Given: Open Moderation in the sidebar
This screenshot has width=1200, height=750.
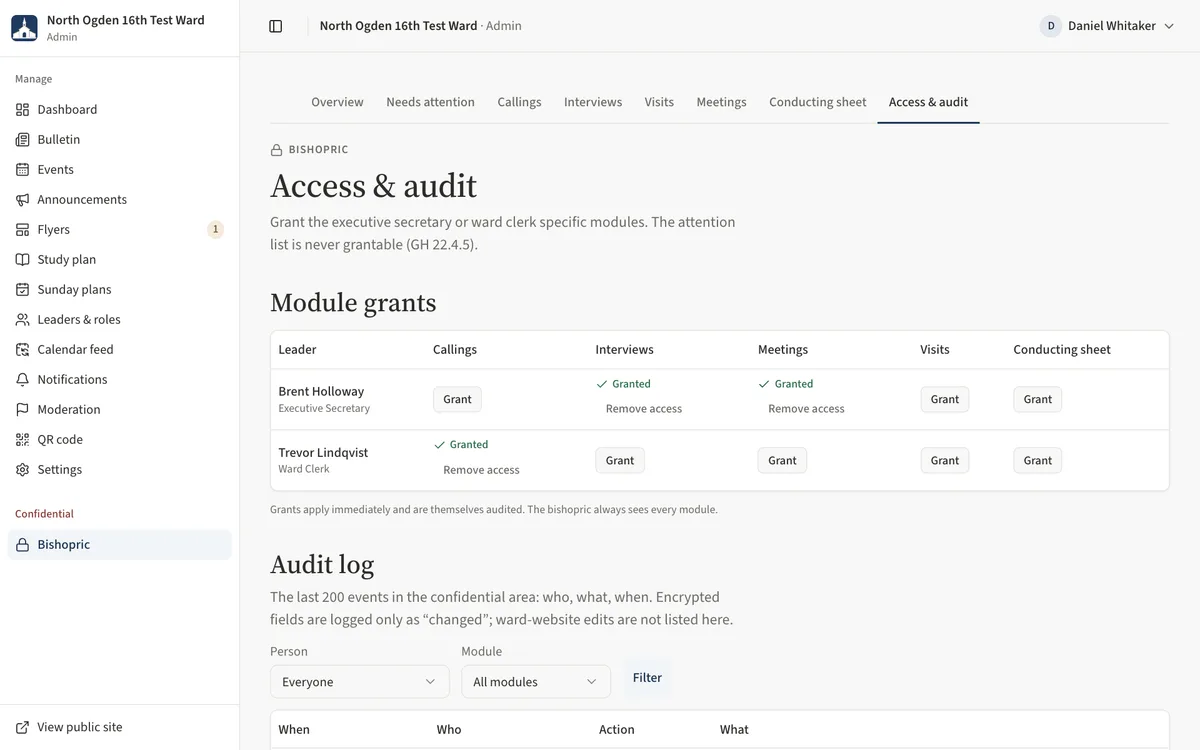Looking at the screenshot, I should (x=120, y=410).
